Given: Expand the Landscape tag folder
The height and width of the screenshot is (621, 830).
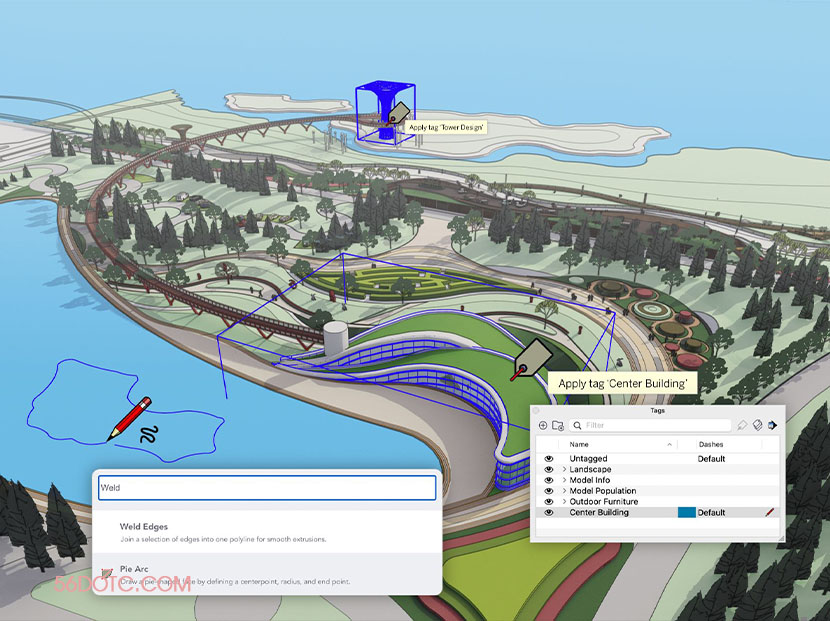Looking at the screenshot, I should 564,470.
